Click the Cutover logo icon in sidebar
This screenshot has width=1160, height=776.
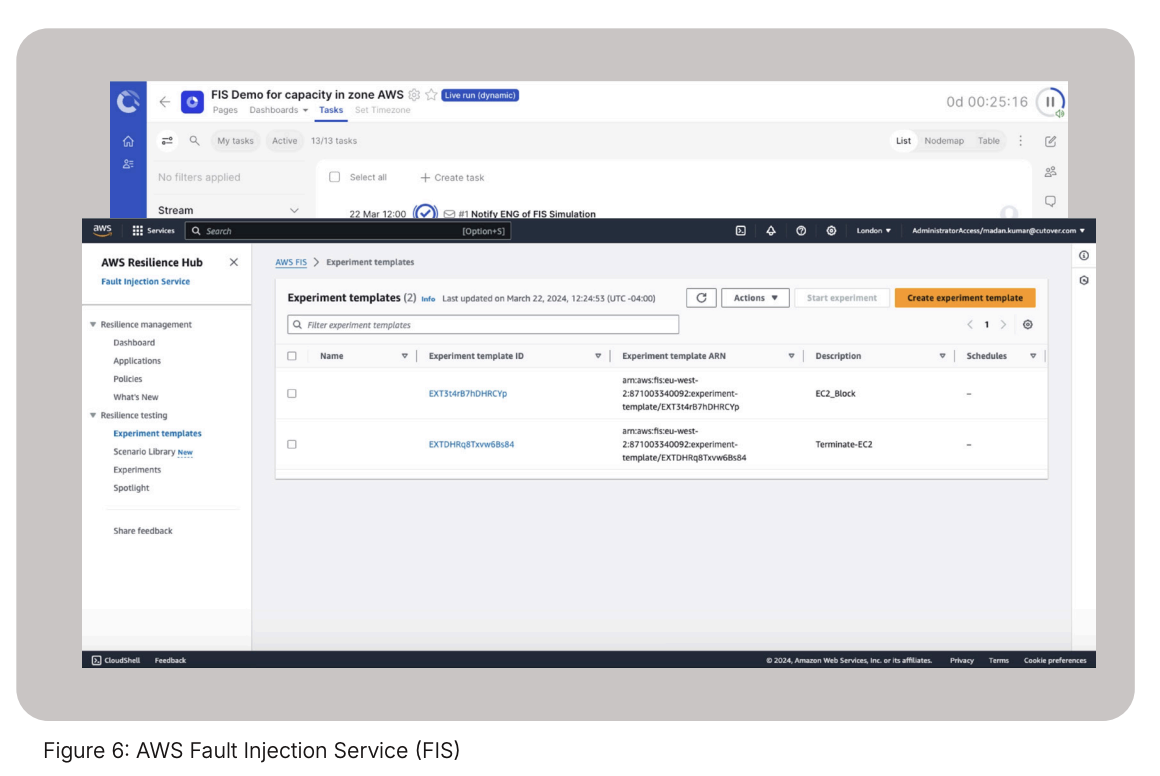coord(128,101)
